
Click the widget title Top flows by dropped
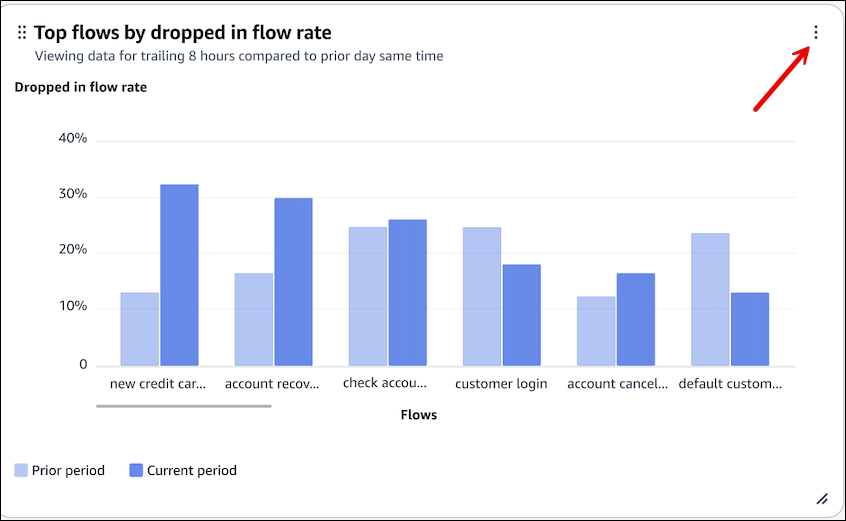(x=183, y=33)
